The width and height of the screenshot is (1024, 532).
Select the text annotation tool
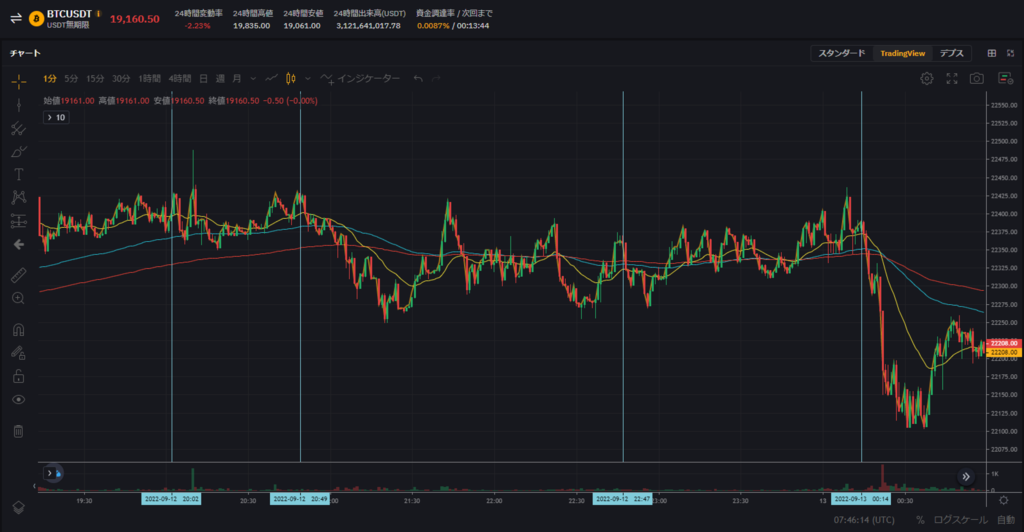coord(19,174)
